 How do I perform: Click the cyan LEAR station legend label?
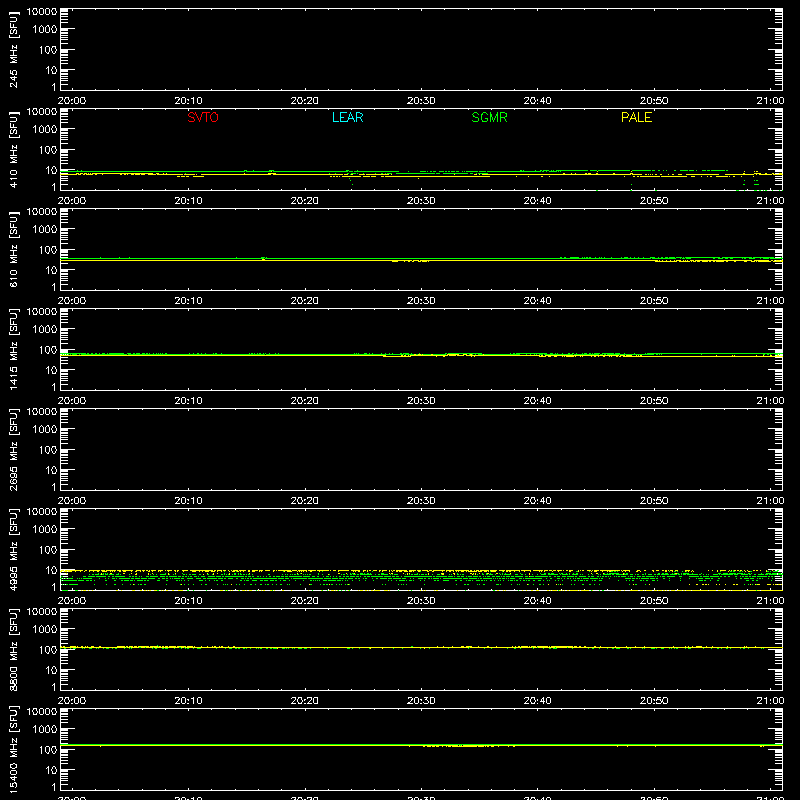click(x=347, y=117)
